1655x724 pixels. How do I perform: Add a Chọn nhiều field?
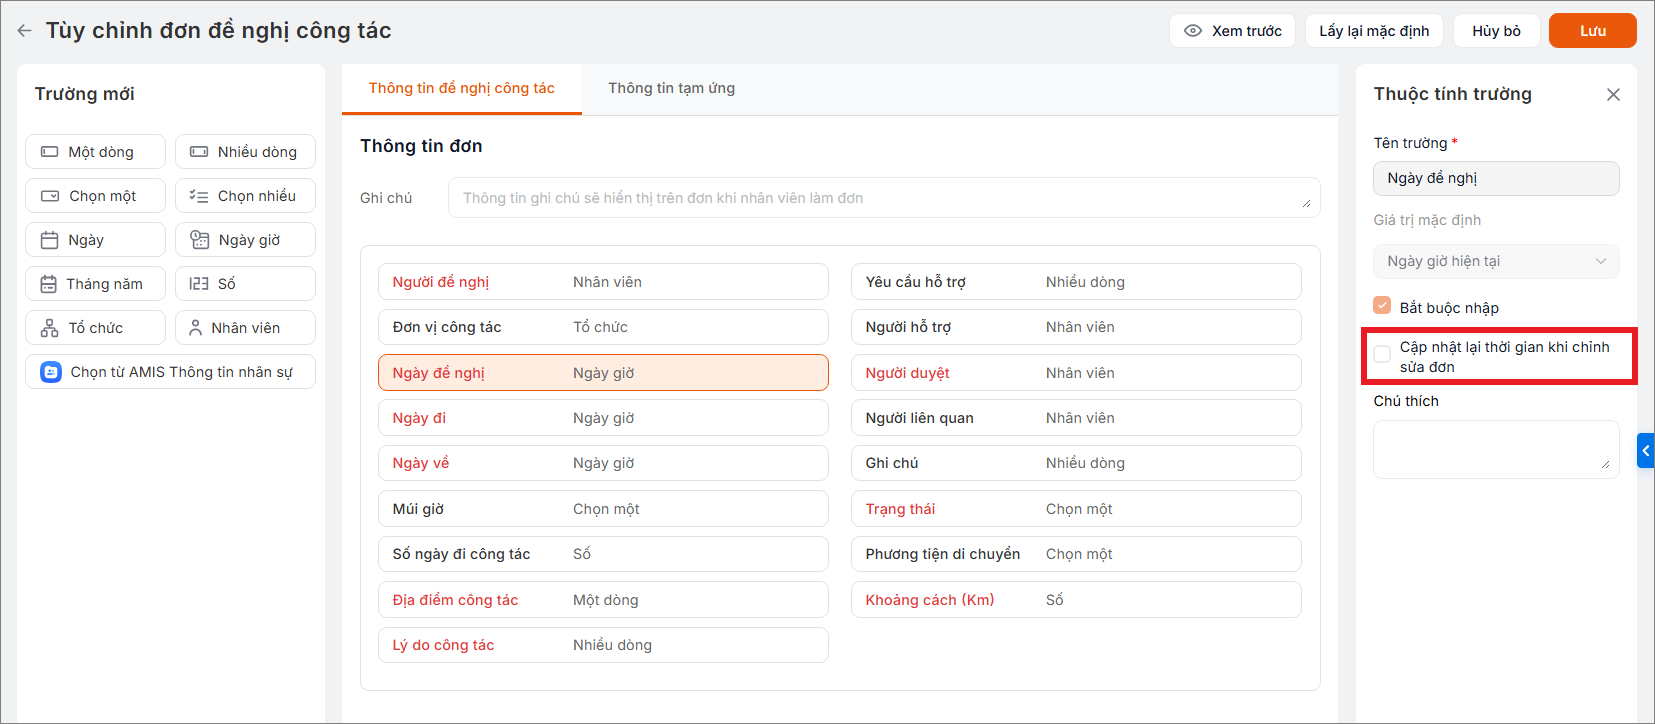245,196
